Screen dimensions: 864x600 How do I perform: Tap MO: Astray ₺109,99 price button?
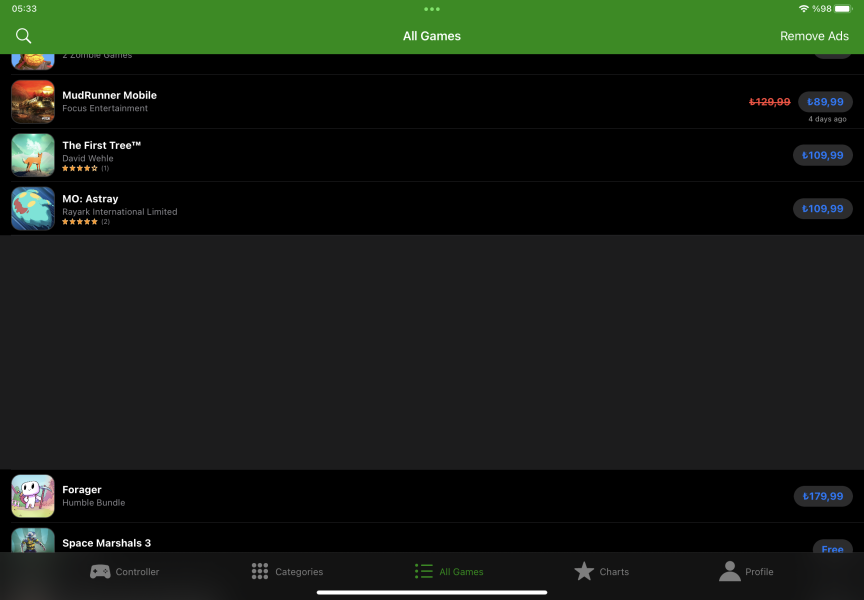(822, 209)
